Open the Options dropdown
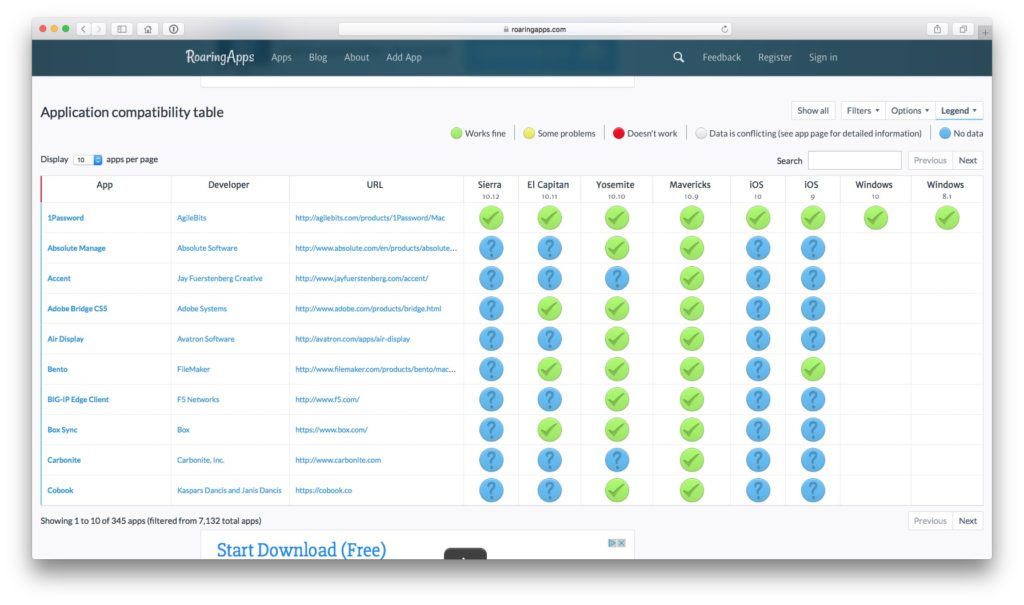 click(910, 110)
